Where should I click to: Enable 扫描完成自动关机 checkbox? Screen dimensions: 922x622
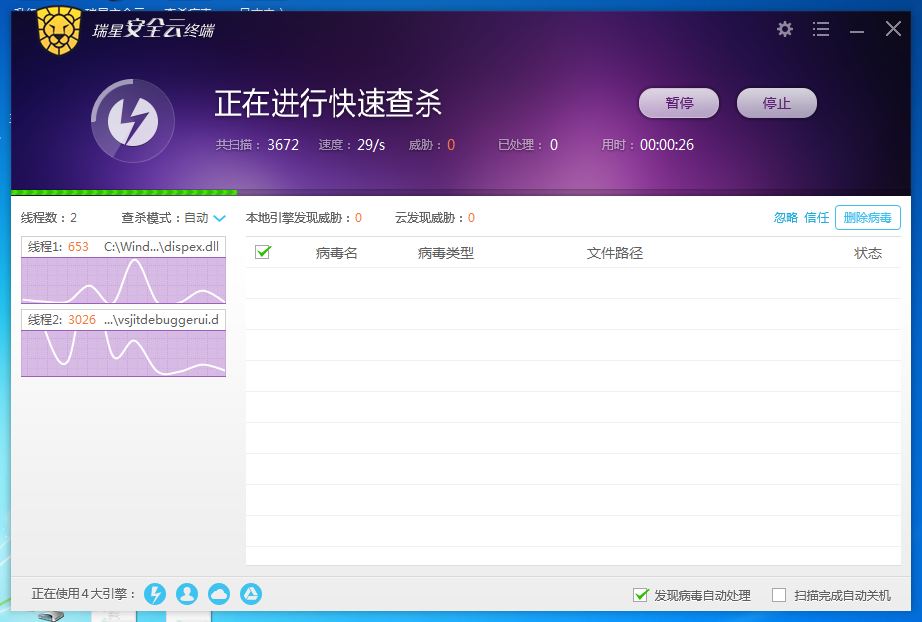[779, 595]
